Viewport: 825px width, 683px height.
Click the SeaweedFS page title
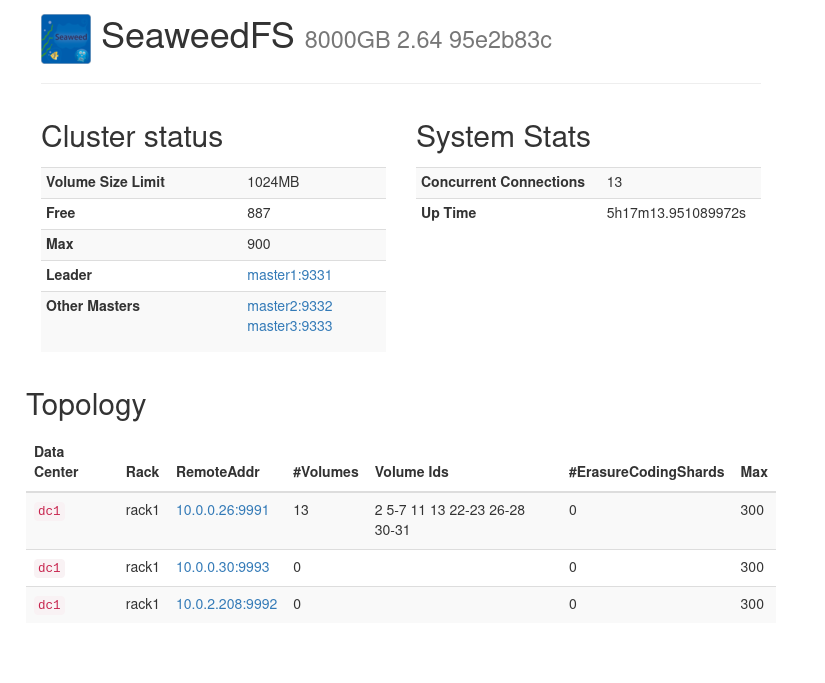pyautogui.click(x=197, y=36)
